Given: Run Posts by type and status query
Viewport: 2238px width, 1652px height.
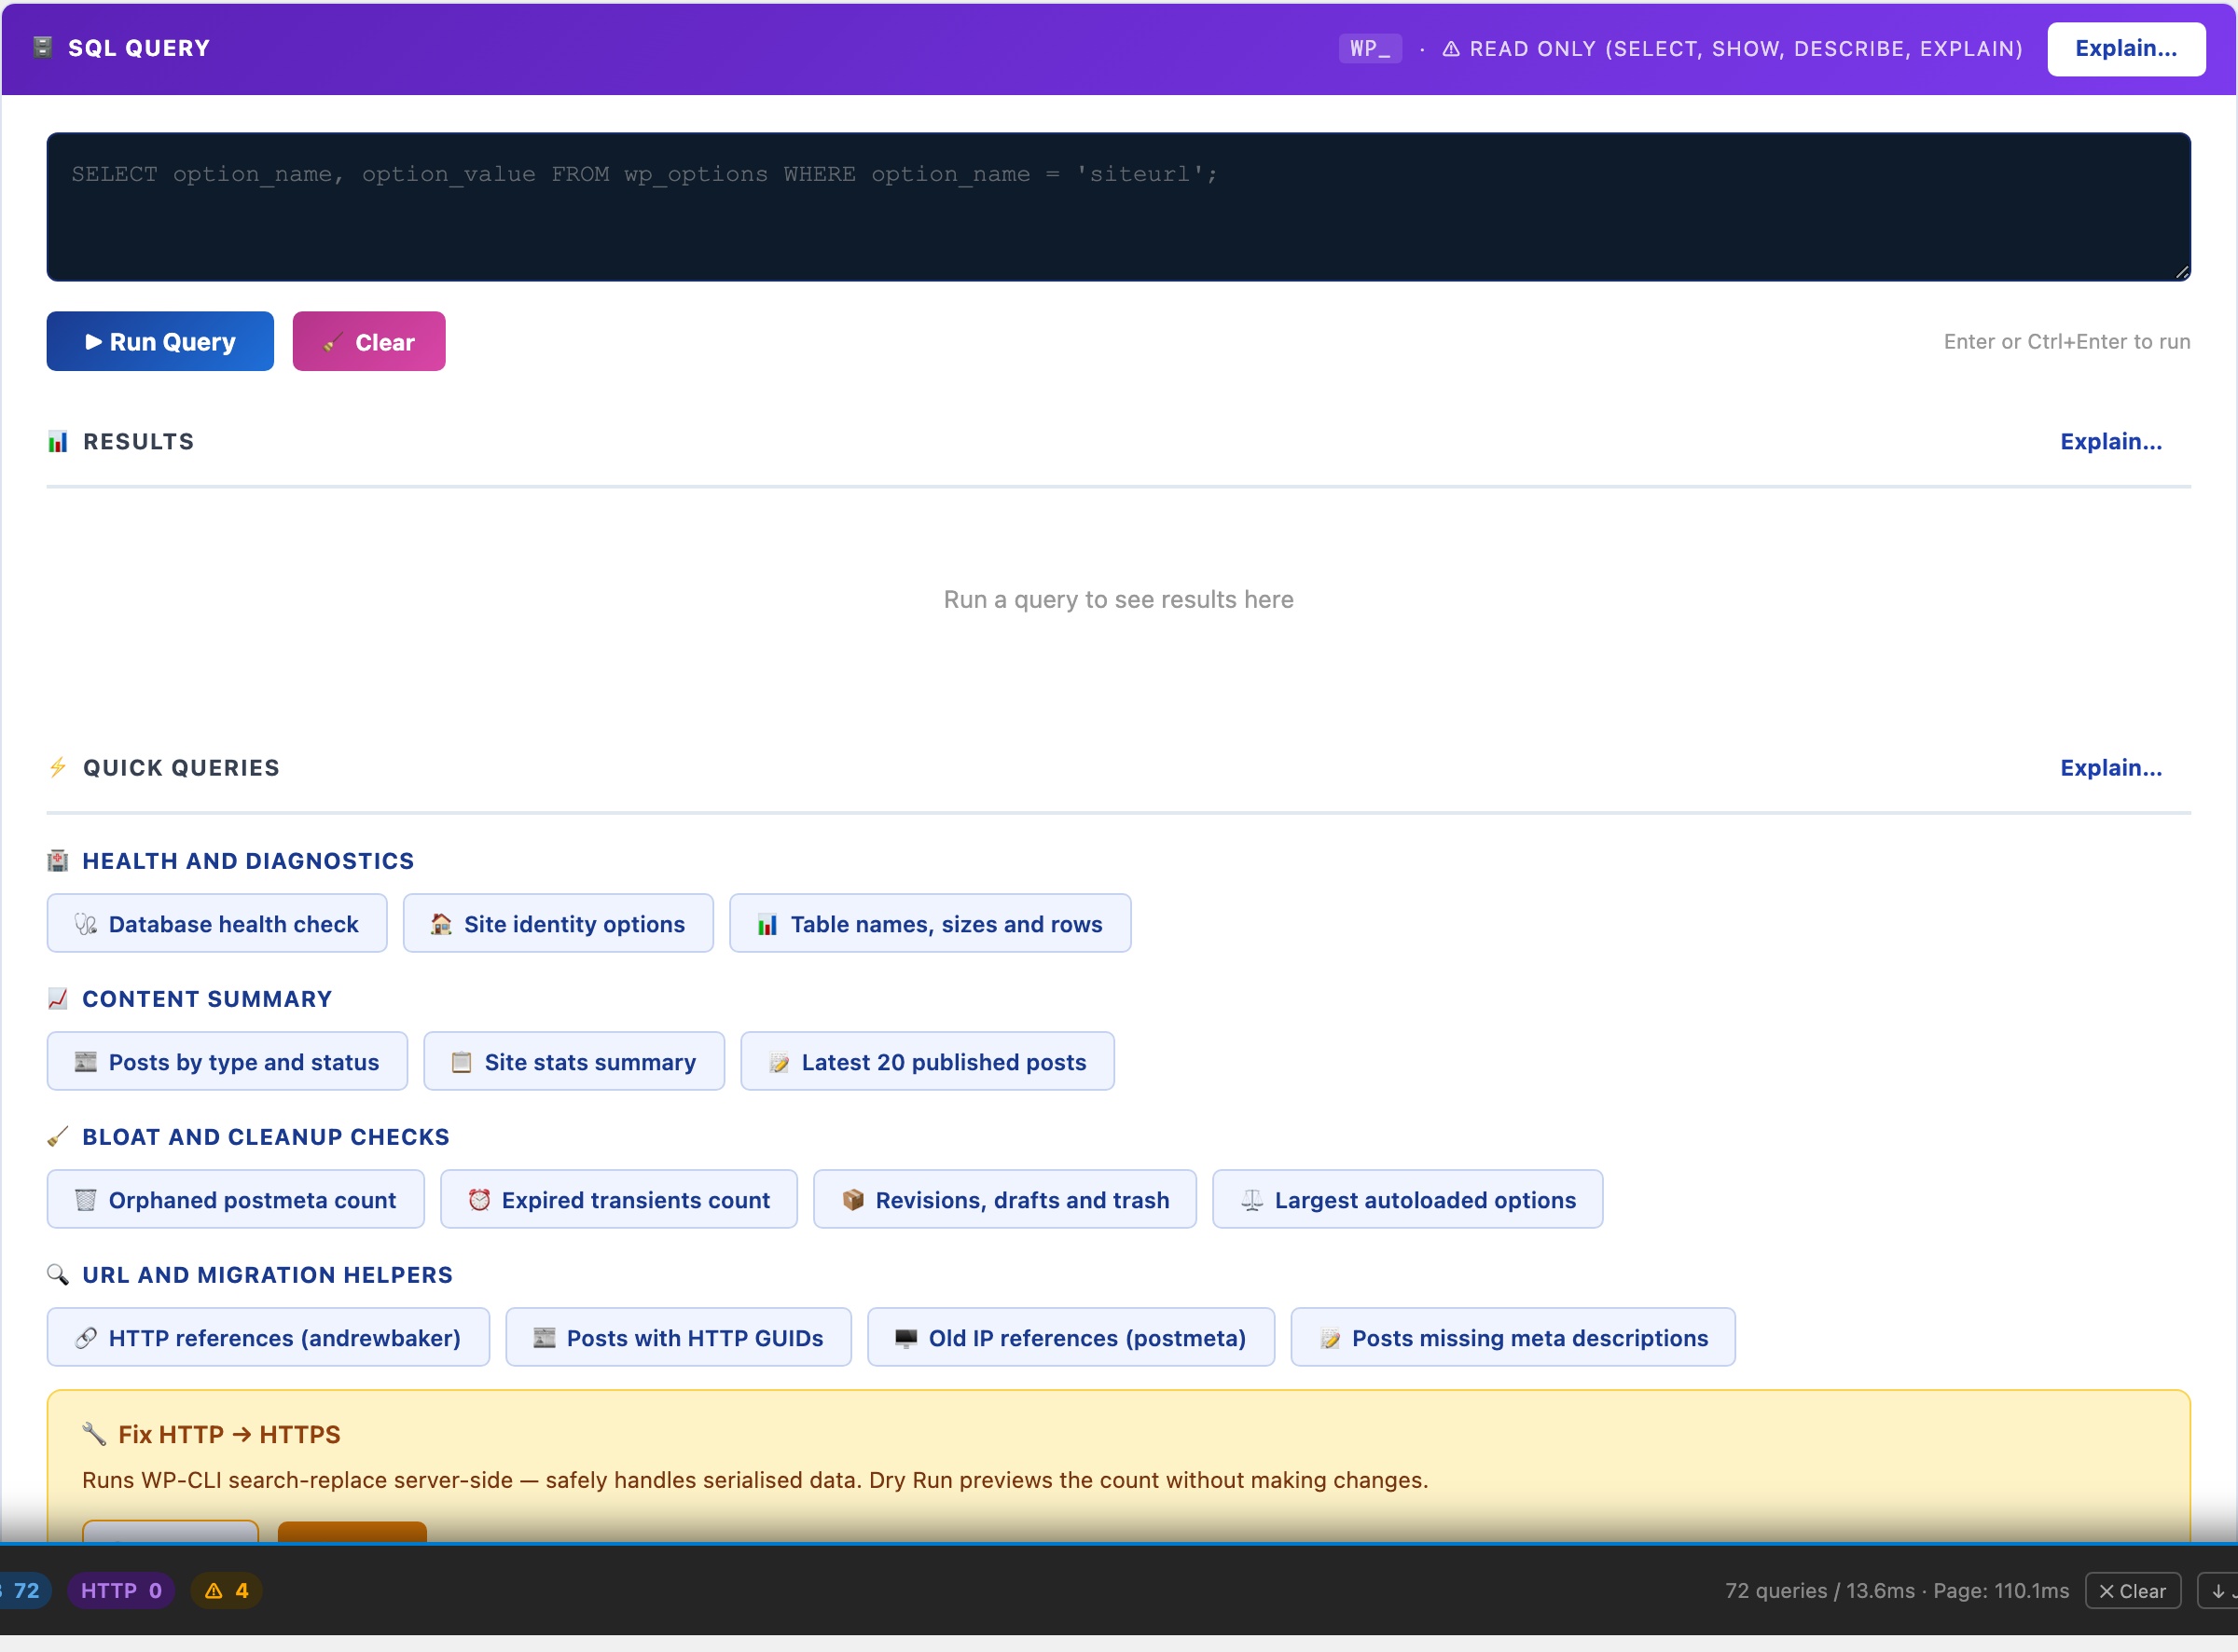Looking at the screenshot, I should (227, 1061).
